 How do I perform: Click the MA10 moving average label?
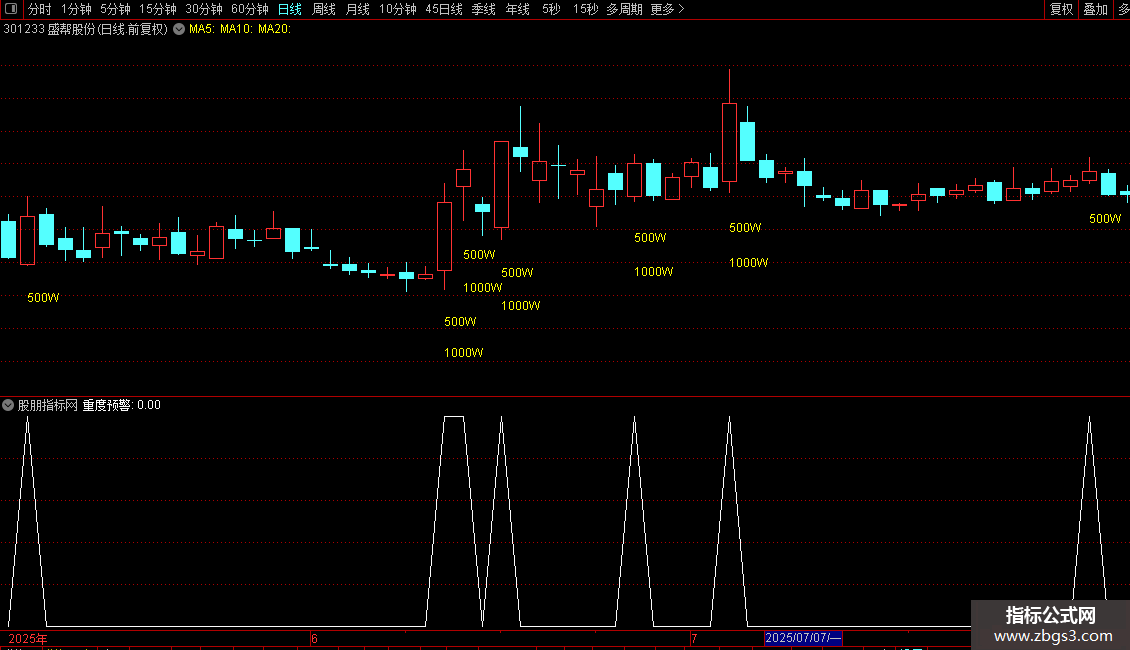236,29
